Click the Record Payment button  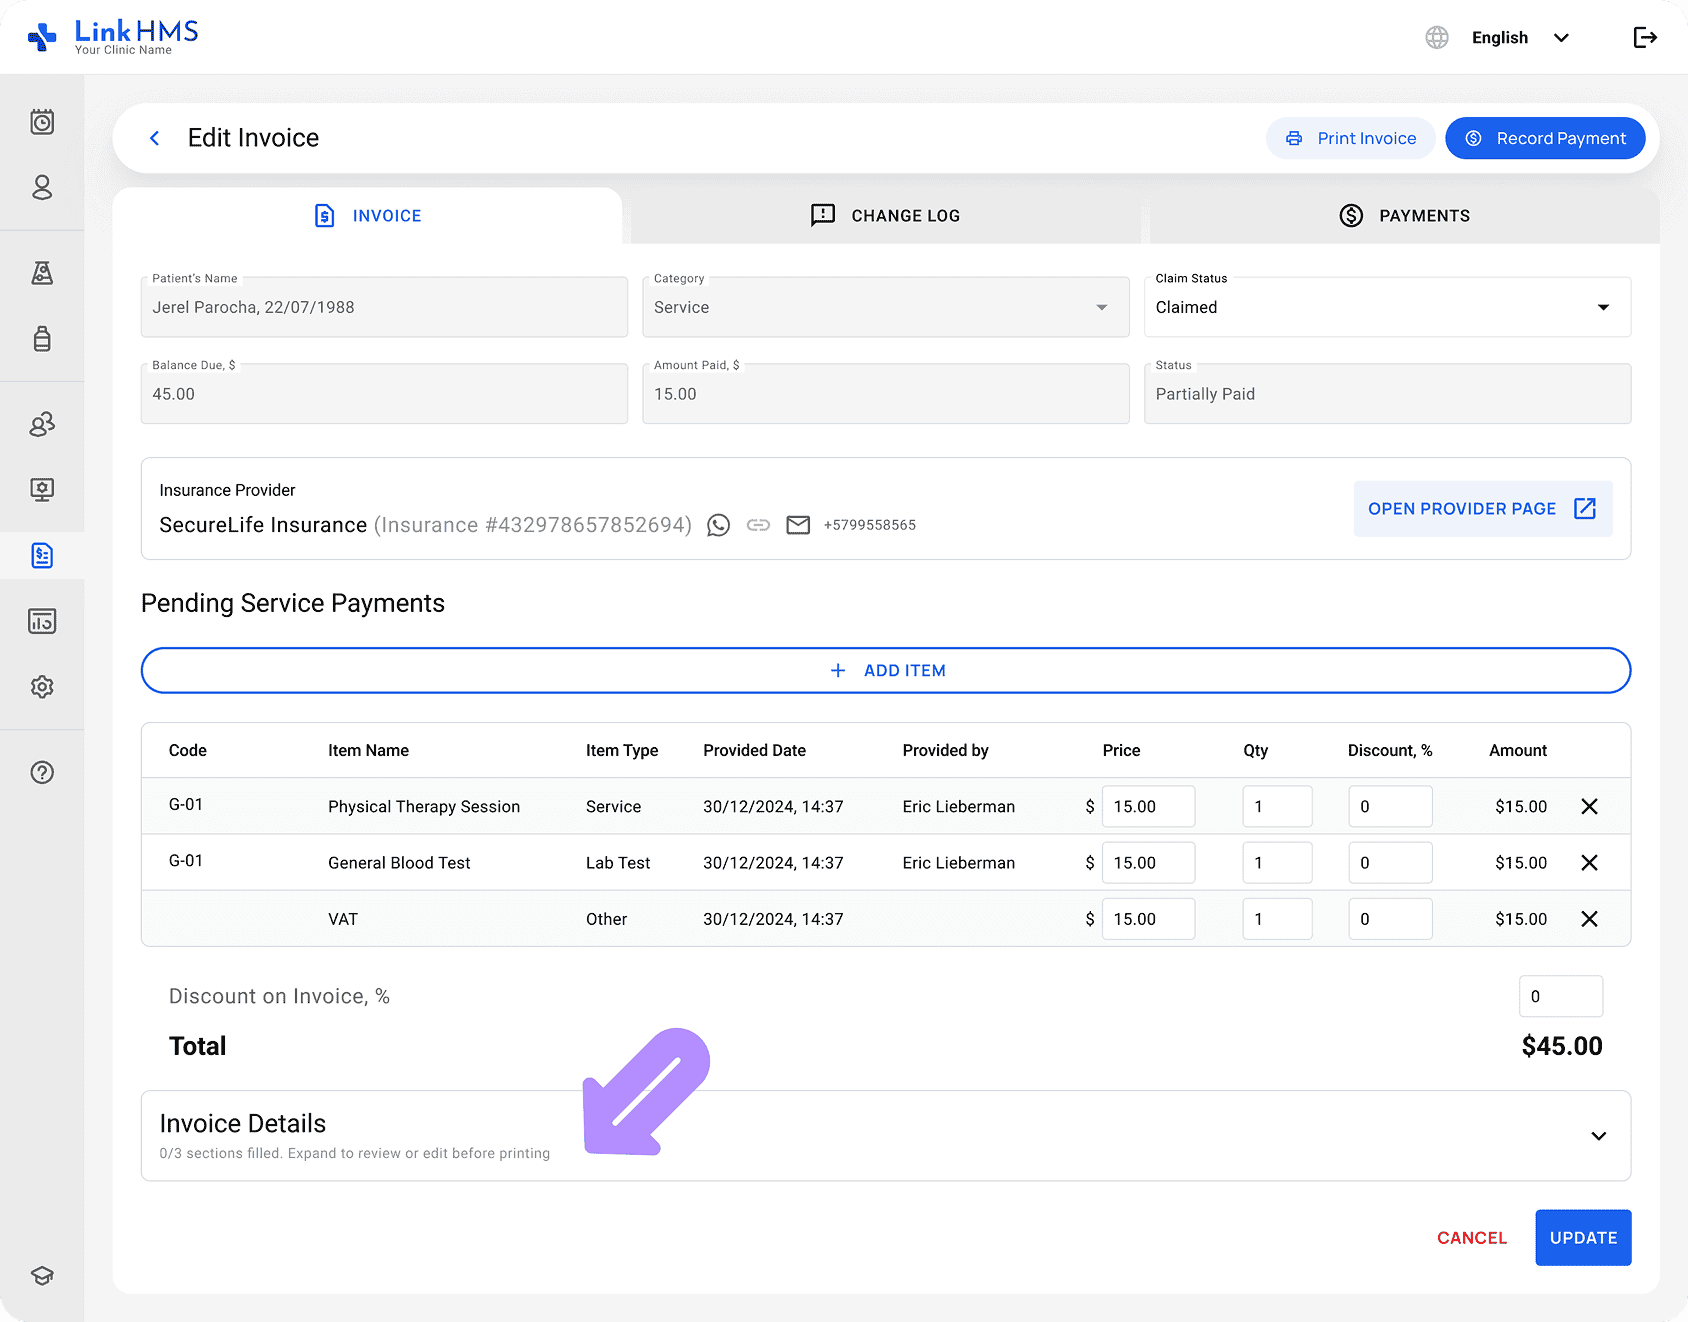(x=1545, y=138)
